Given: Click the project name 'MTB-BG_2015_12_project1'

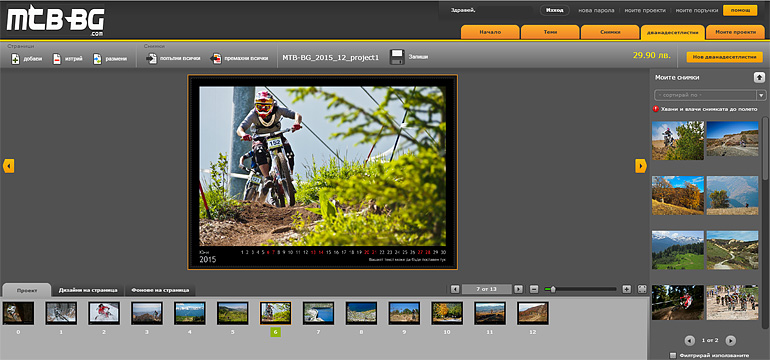Looking at the screenshot, I should pos(330,57).
